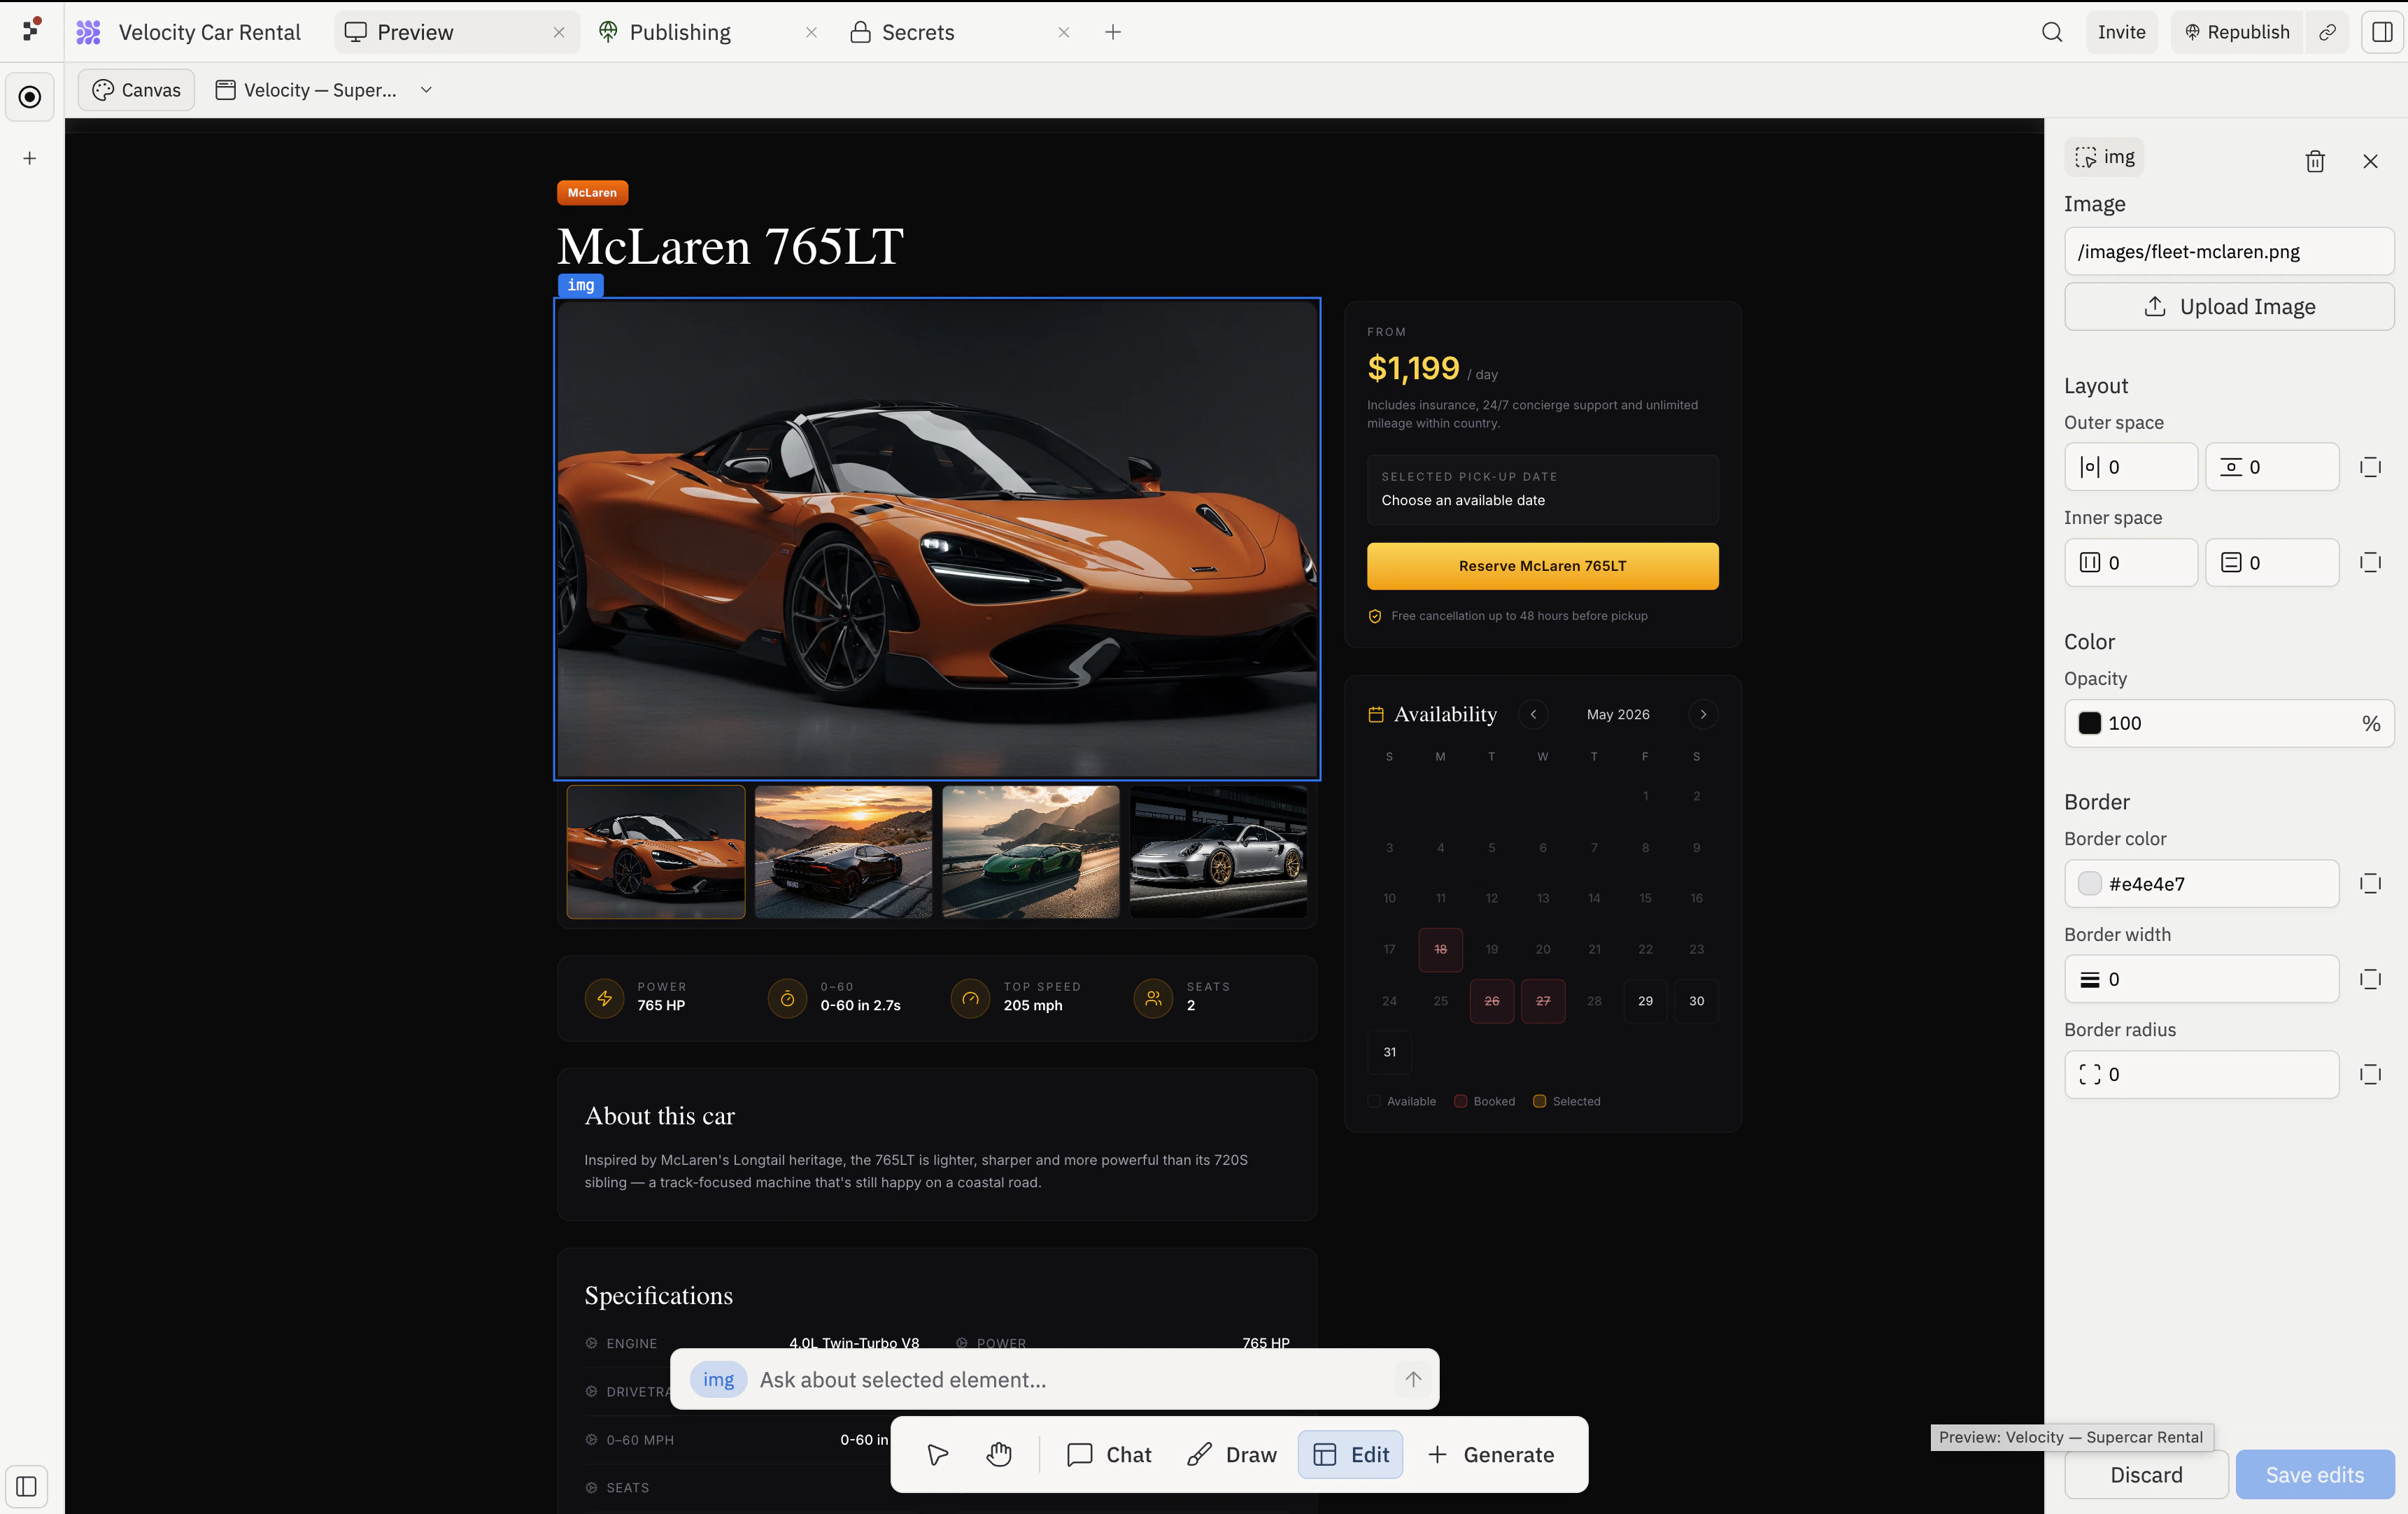The width and height of the screenshot is (2408, 1514).
Task: Click the horizontal outer space field
Action: click(x=2131, y=466)
